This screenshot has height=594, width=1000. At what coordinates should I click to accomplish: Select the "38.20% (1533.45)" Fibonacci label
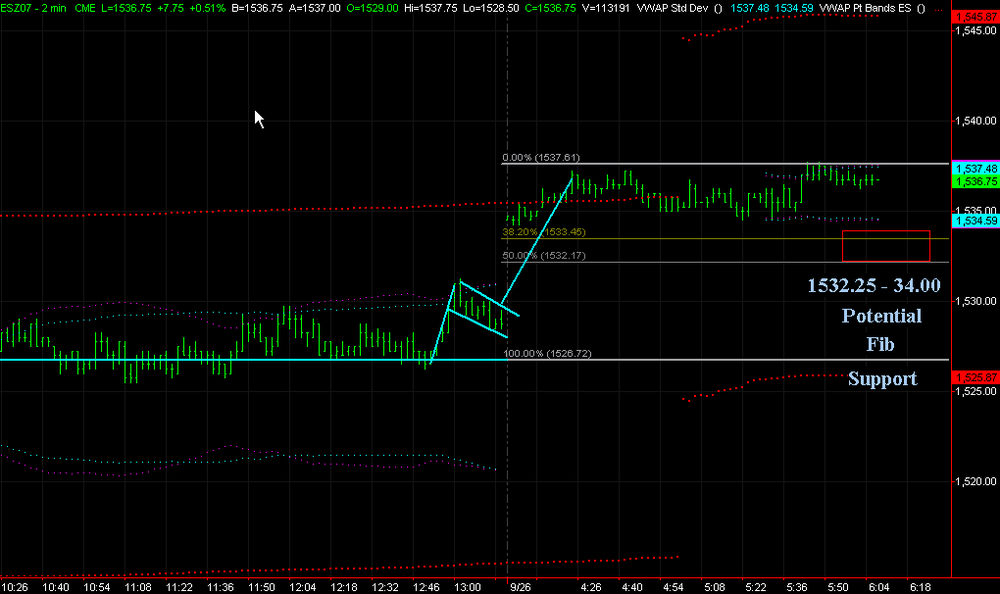544,232
